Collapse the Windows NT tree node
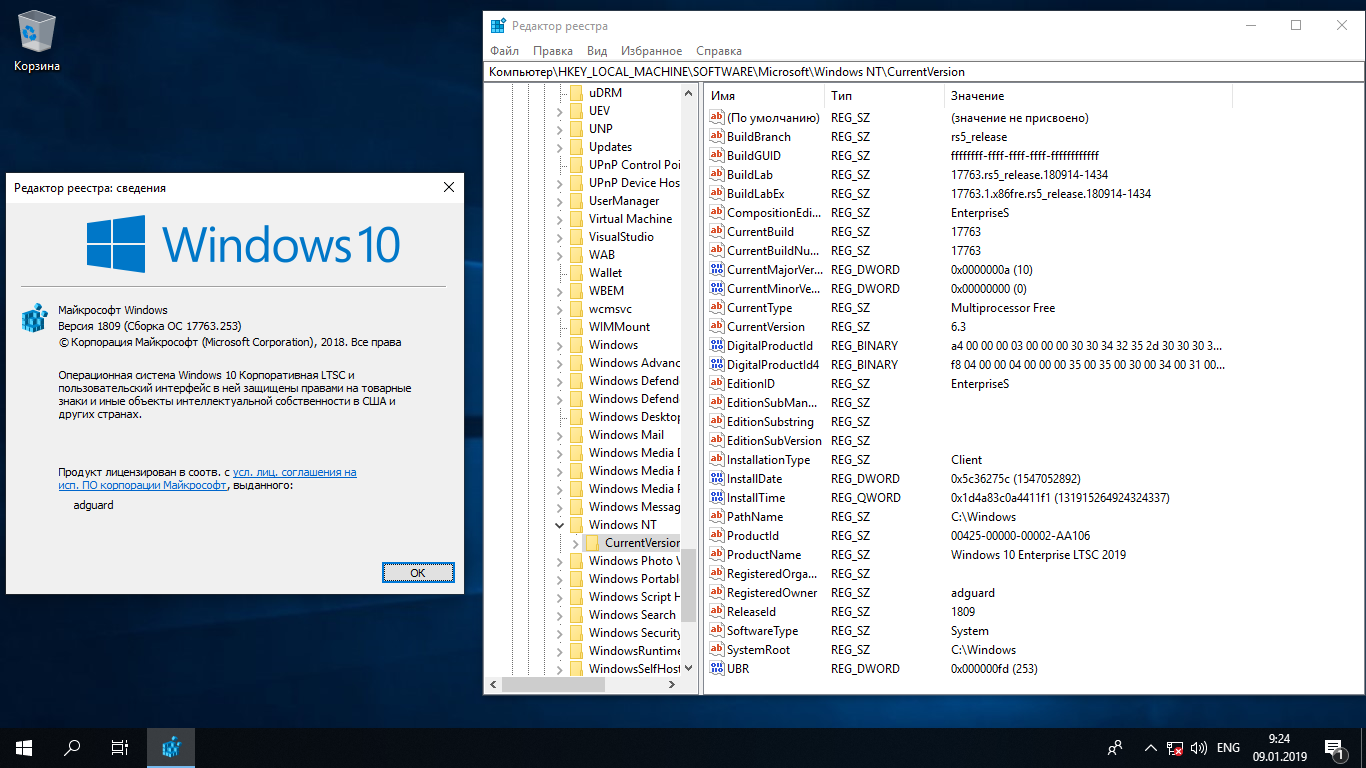This screenshot has width=1366, height=768. (x=559, y=525)
